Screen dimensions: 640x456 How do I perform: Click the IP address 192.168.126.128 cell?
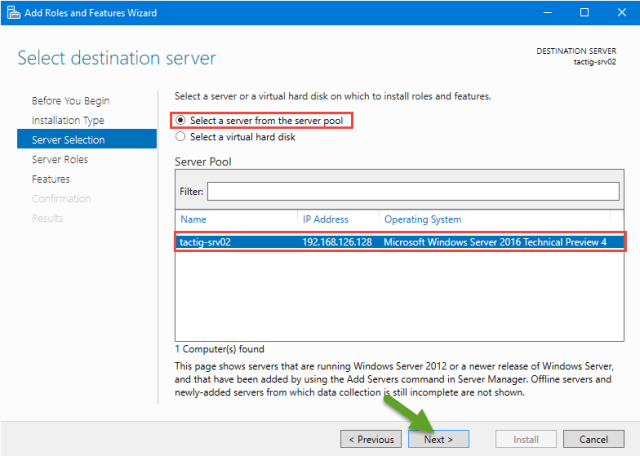(337, 242)
